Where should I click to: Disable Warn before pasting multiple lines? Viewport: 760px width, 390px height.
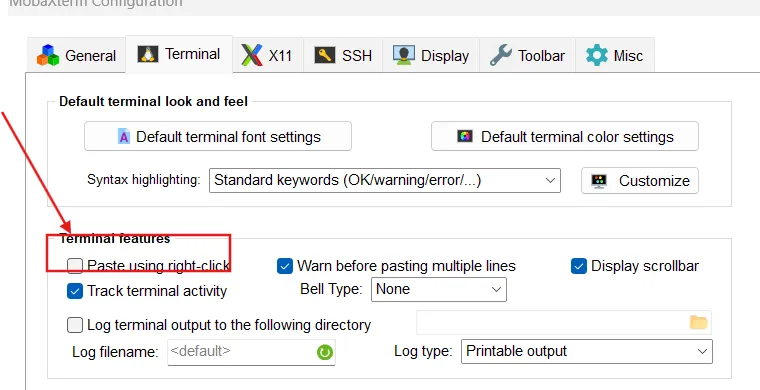(x=285, y=266)
